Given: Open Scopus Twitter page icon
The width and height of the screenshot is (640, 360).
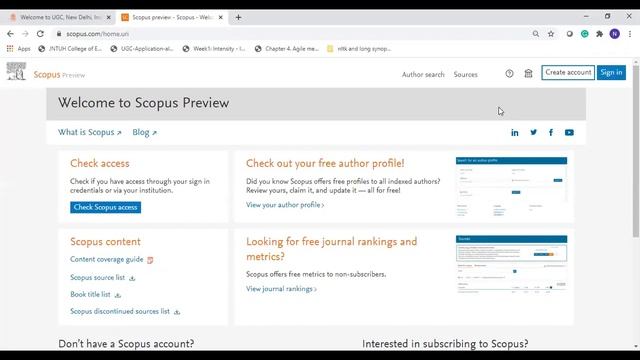Looking at the screenshot, I should coord(533,132).
